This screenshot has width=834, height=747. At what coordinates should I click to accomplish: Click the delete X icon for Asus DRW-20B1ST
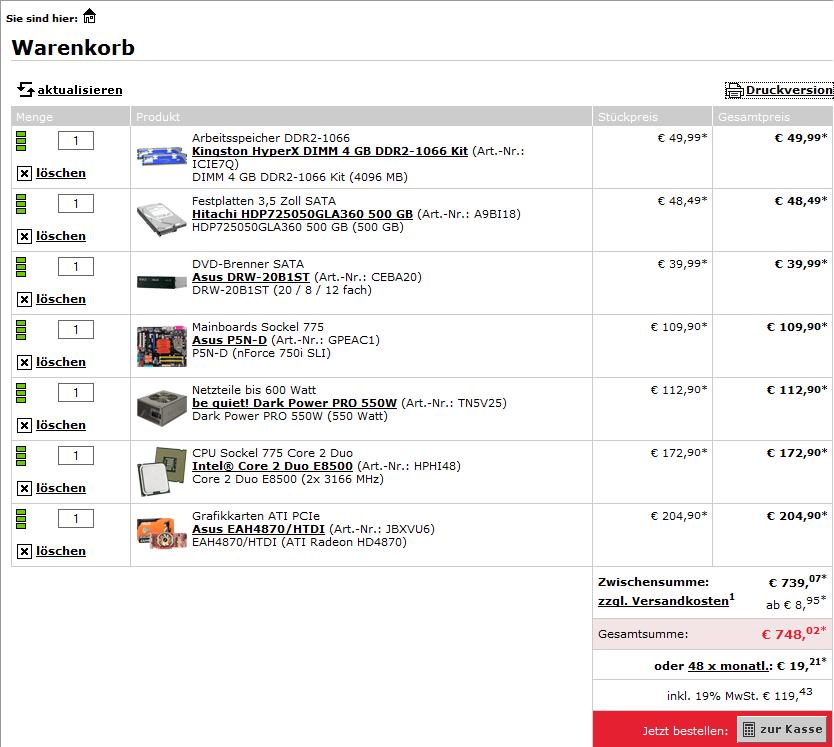(x=24, y=300)
